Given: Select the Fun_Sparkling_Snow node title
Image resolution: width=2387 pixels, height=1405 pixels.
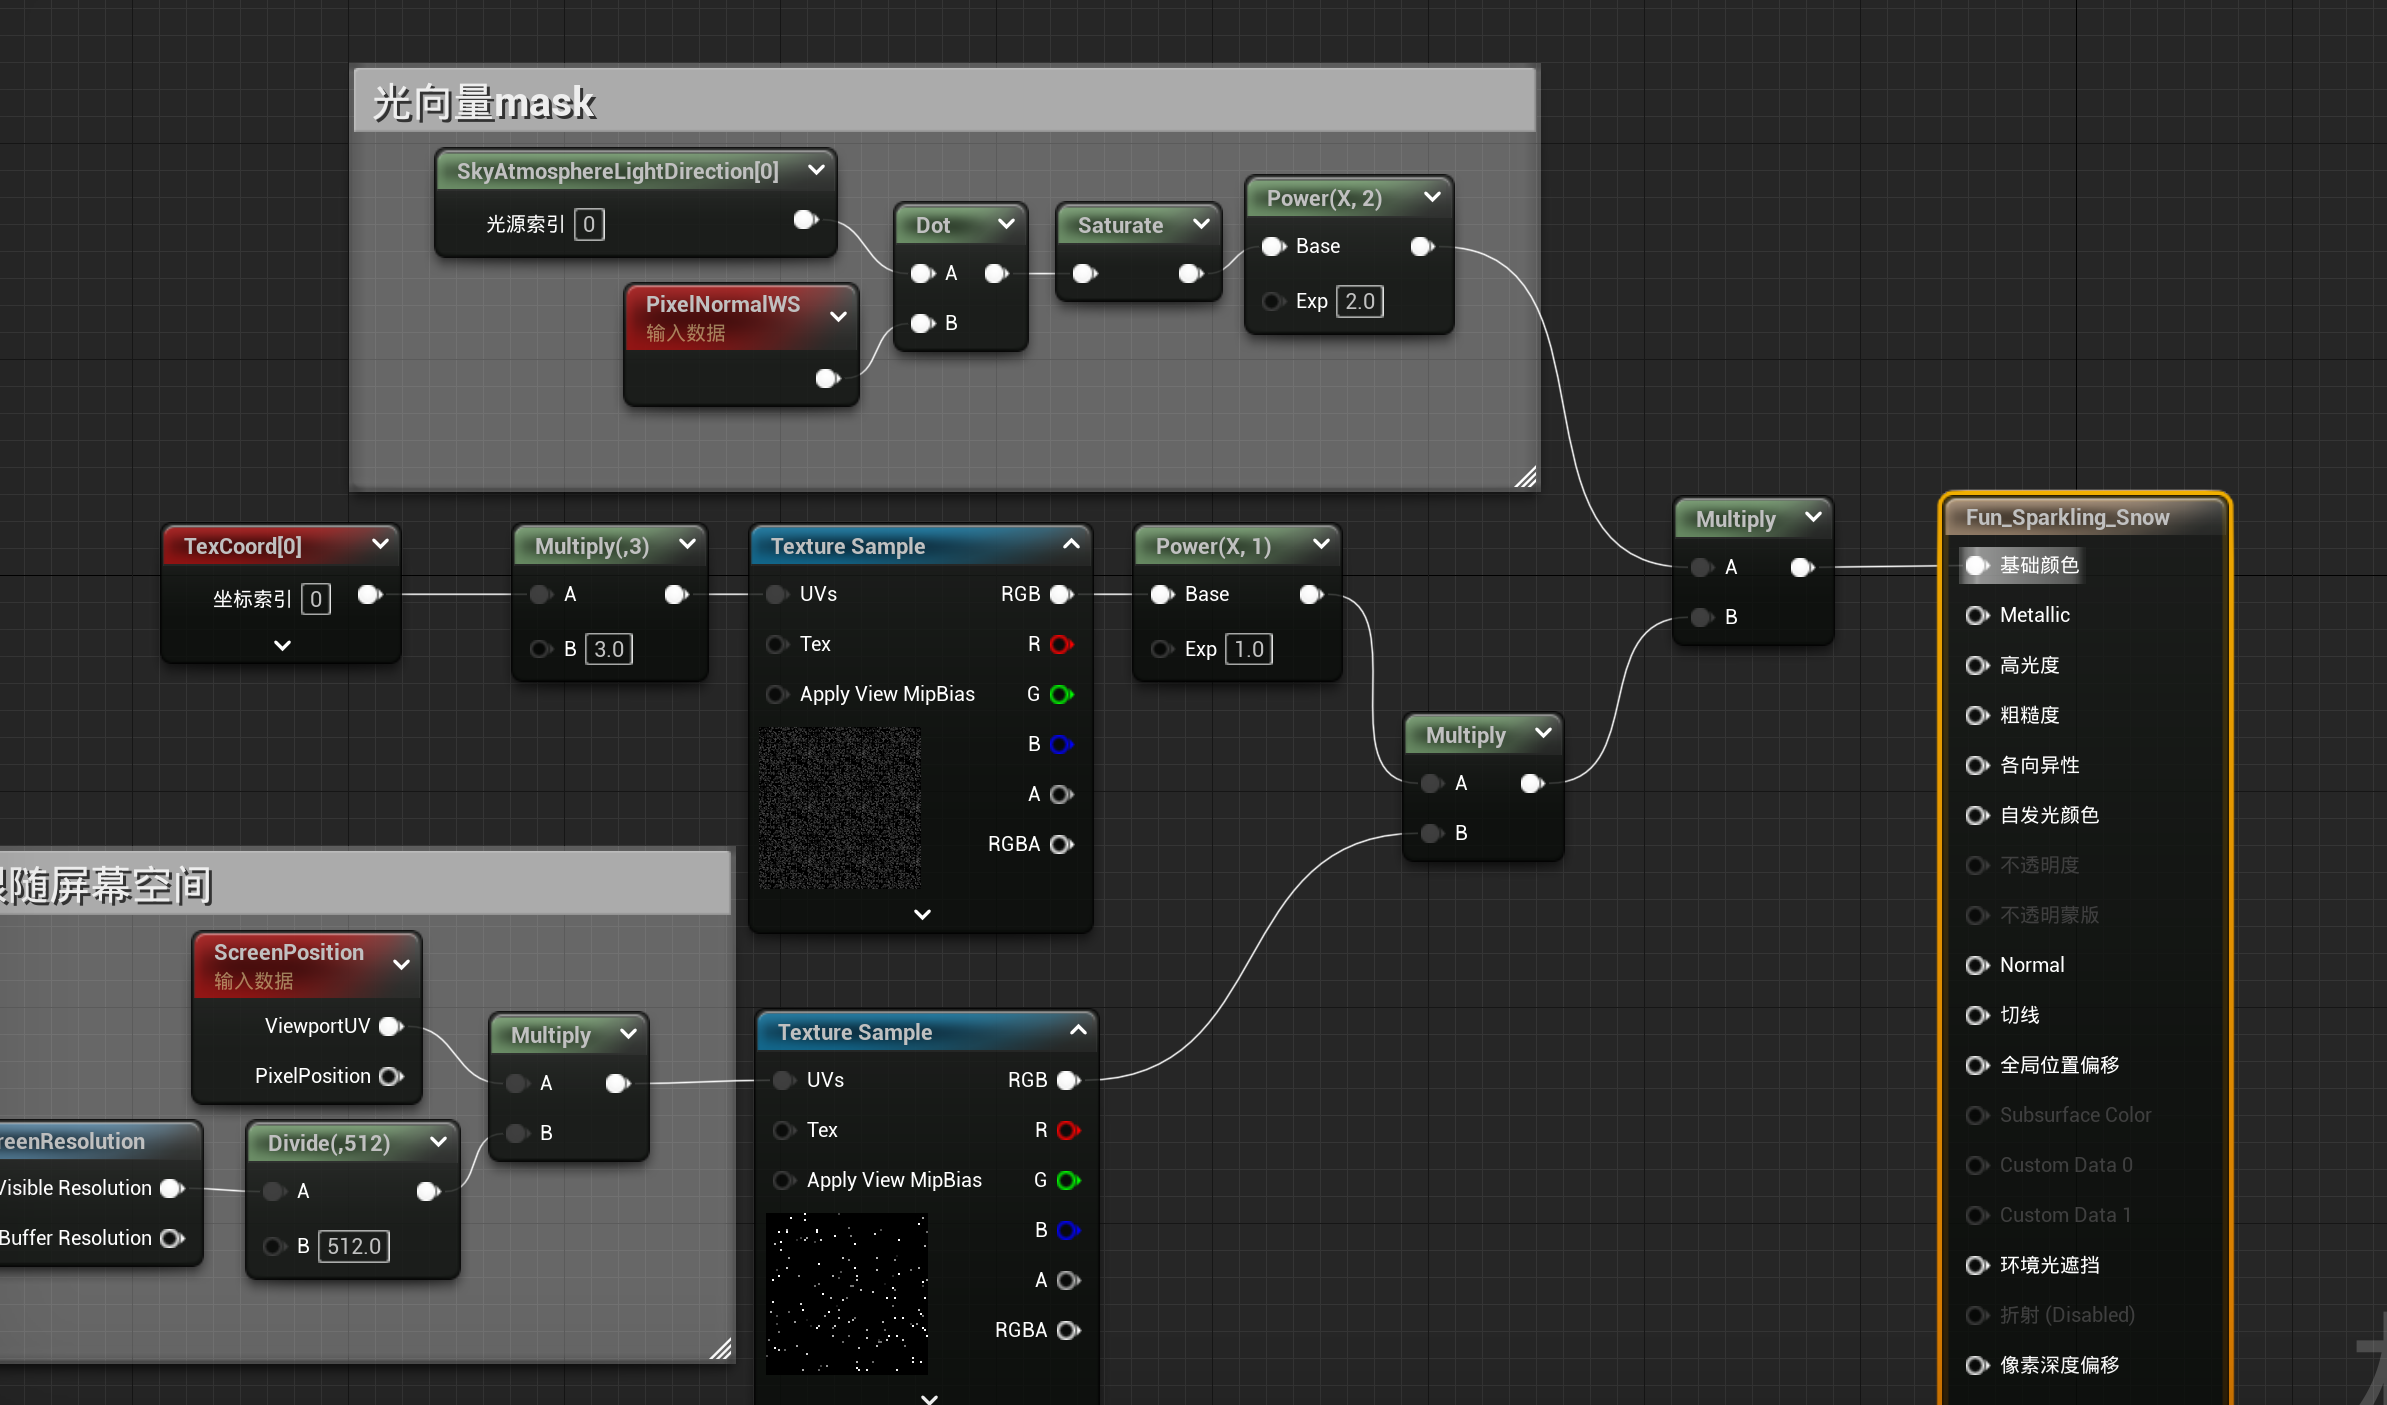Looking at the screenshot, I should 2067,517.
